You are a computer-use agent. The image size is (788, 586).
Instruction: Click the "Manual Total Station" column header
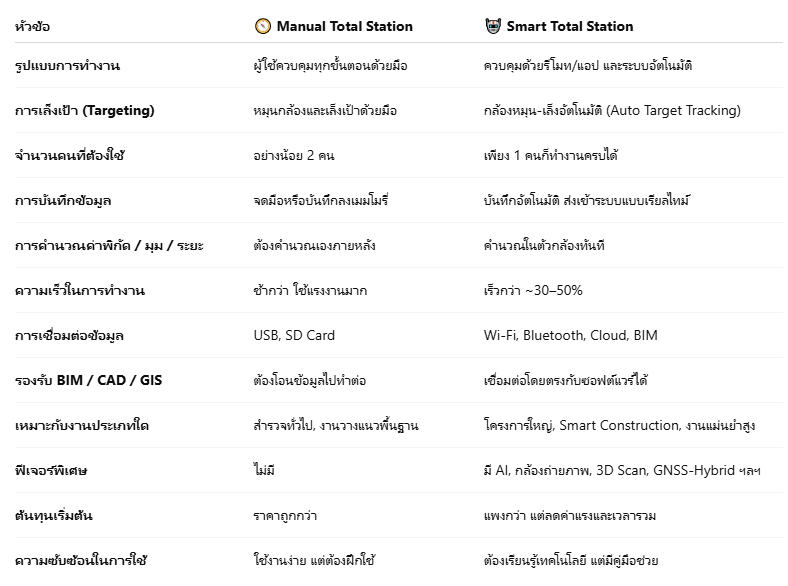(344, 26)
